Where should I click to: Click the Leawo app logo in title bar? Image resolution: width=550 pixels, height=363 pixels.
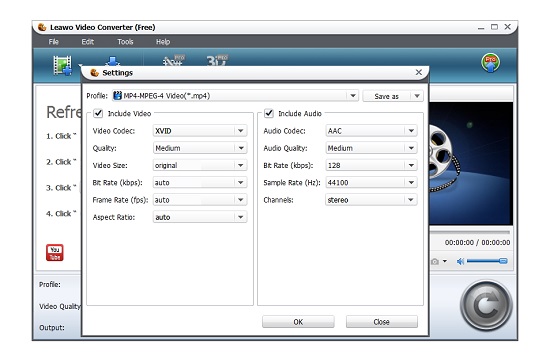pyautogui.click(x=42, y=27)
